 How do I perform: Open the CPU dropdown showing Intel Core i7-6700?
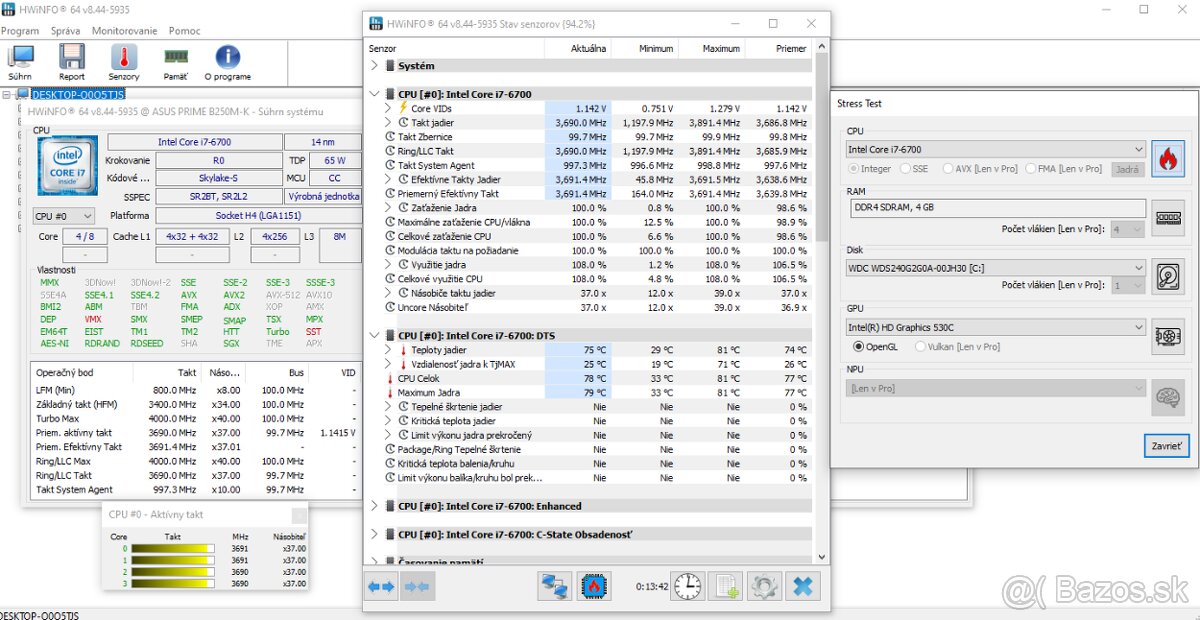coord(995,149)
